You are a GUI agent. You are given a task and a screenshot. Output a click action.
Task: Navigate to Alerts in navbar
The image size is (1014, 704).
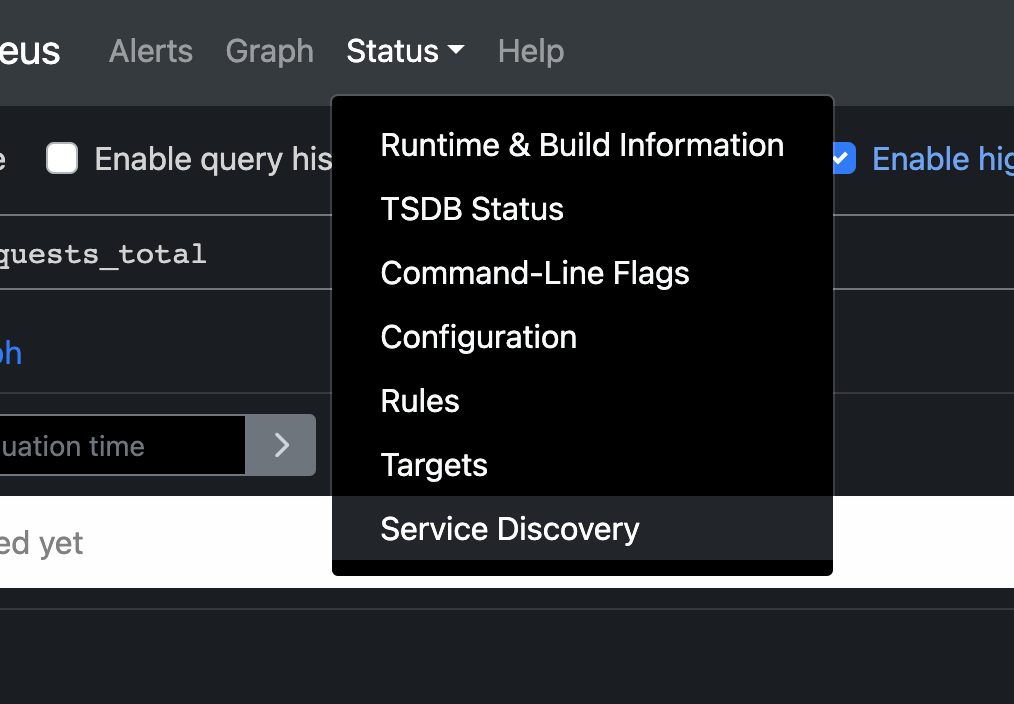(150, 51)
